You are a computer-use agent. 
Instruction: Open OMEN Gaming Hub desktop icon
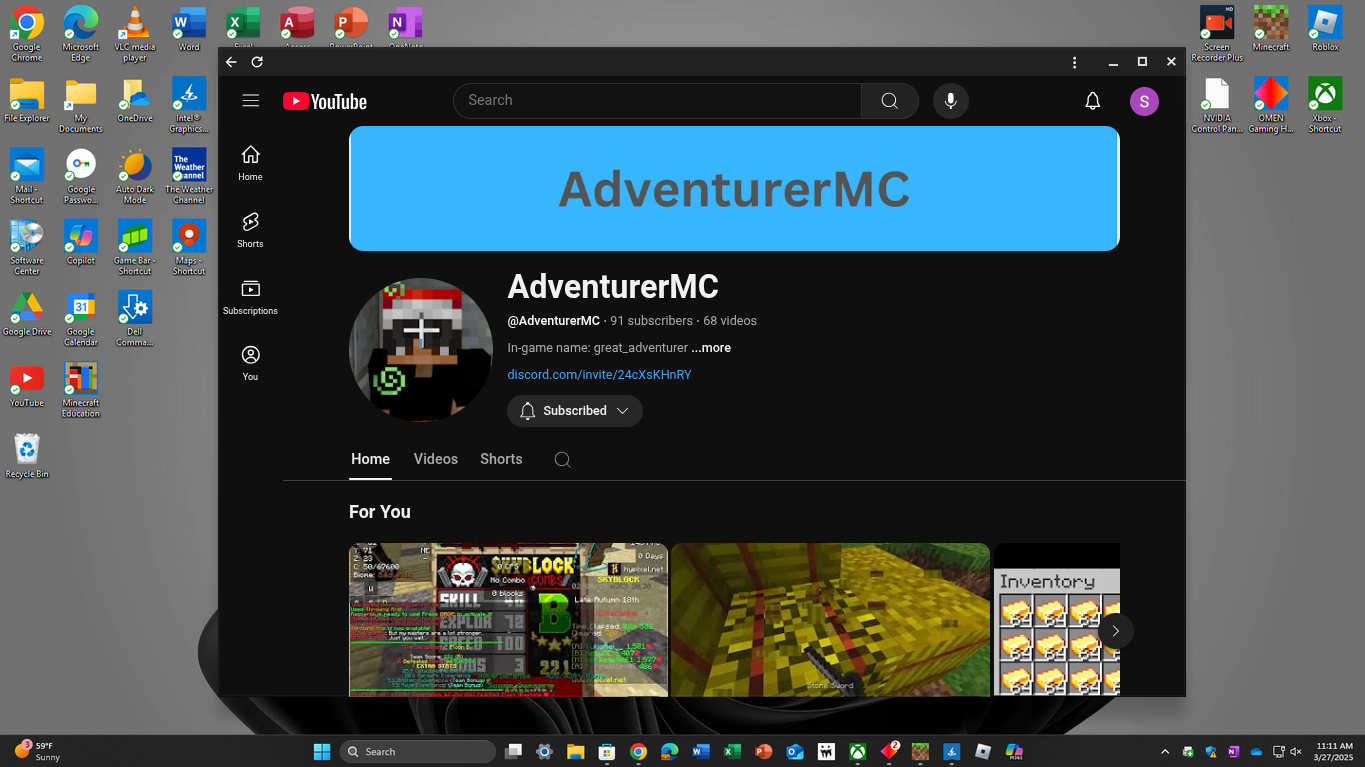point(1271,106)
